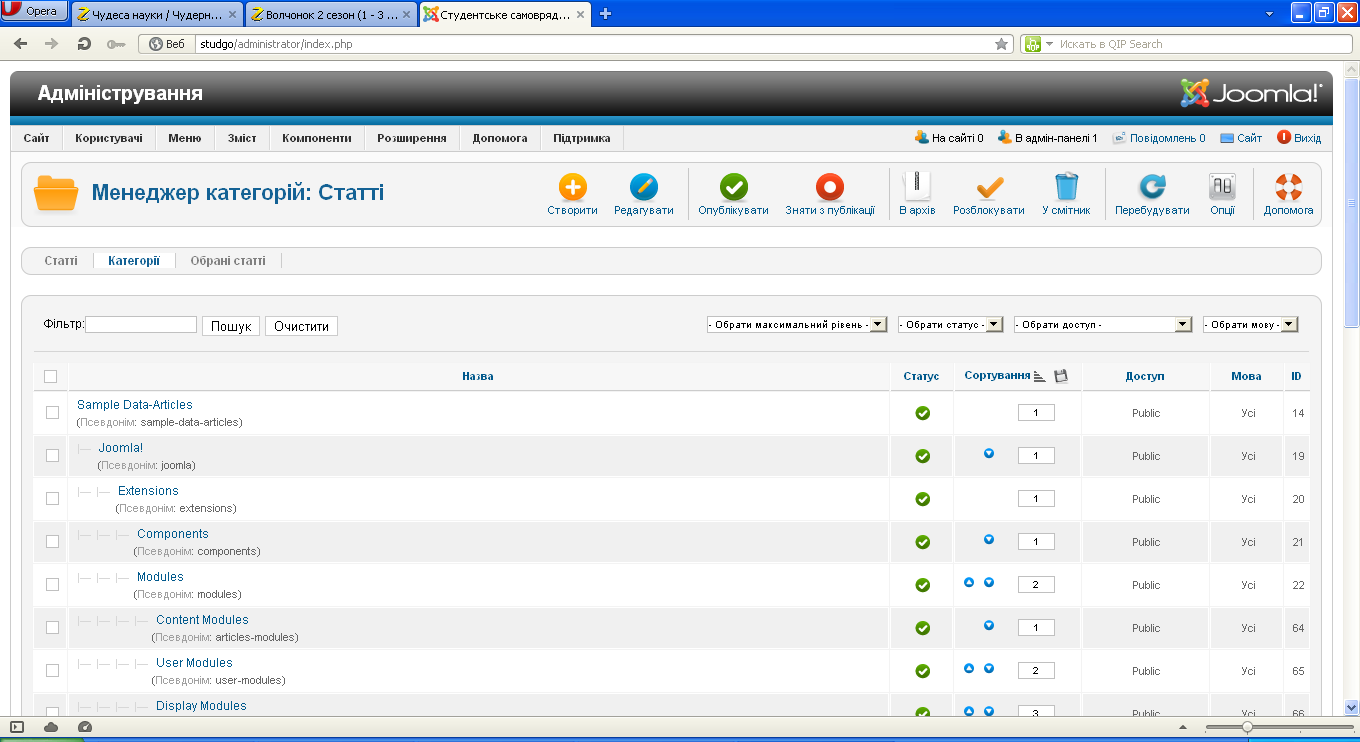Screen dimensions: 1360x742
Task: Open the Зміст menu
Action: (242, 138)
